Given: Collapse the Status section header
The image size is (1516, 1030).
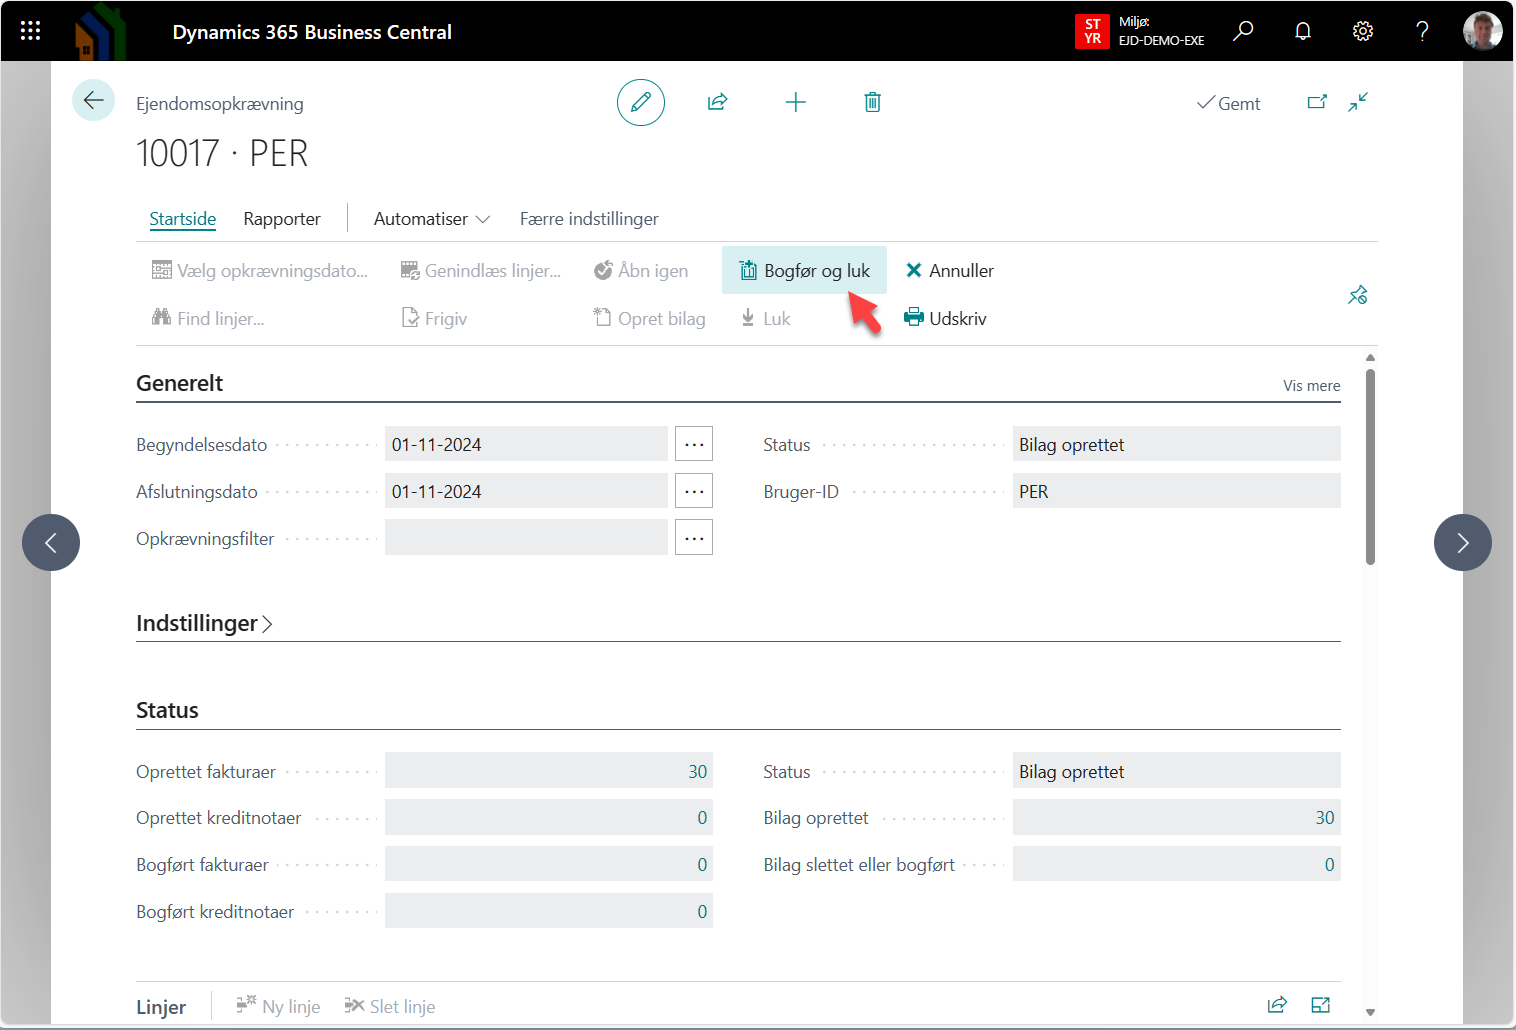Looking at the screenshot, I should 167,710.
